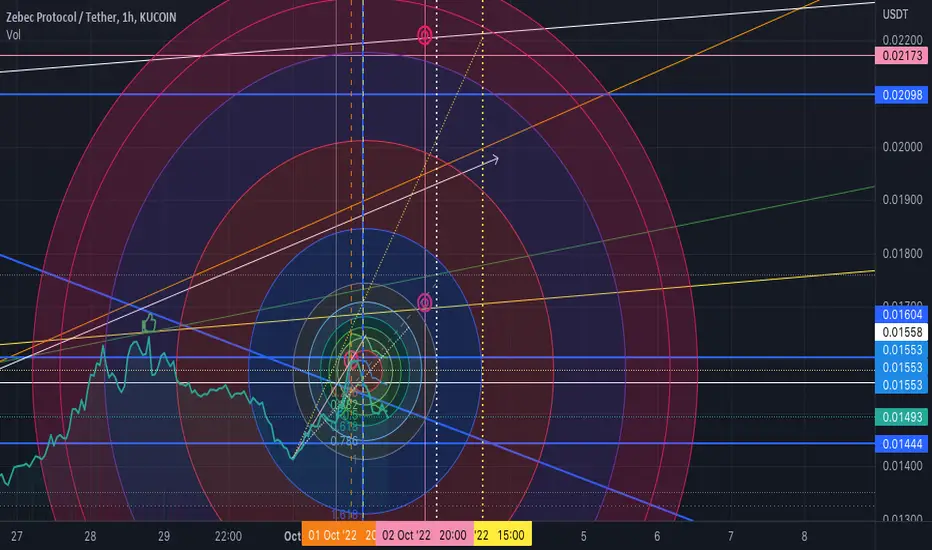Click the USDT currency label
This screenshot has width=932, height=550.
(895, 14)
